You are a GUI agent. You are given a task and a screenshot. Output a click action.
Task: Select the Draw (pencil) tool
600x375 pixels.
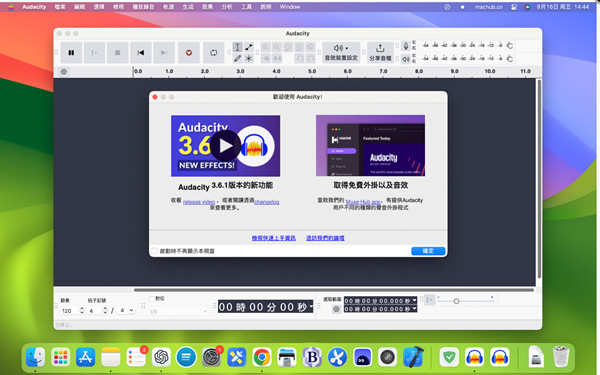237,58
